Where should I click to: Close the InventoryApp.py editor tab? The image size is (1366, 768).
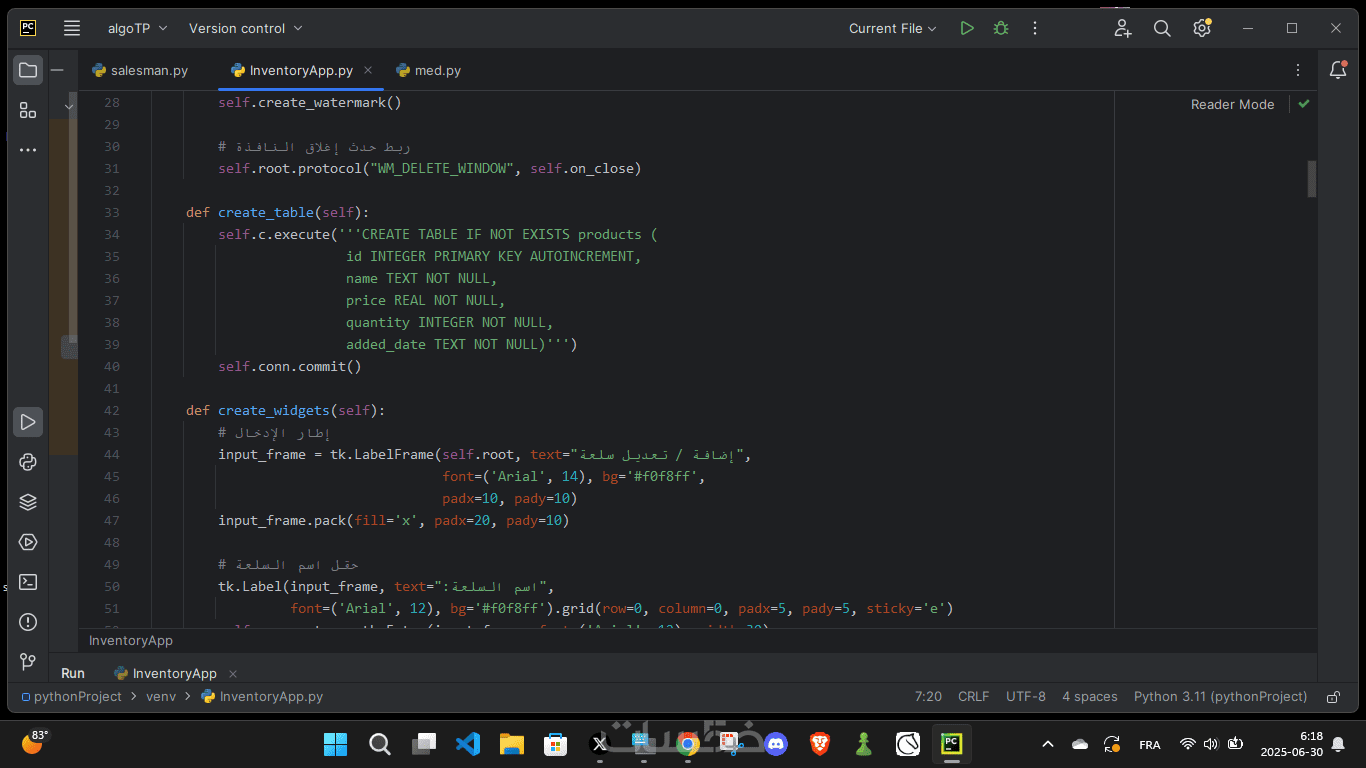click(x=368, y=70)
